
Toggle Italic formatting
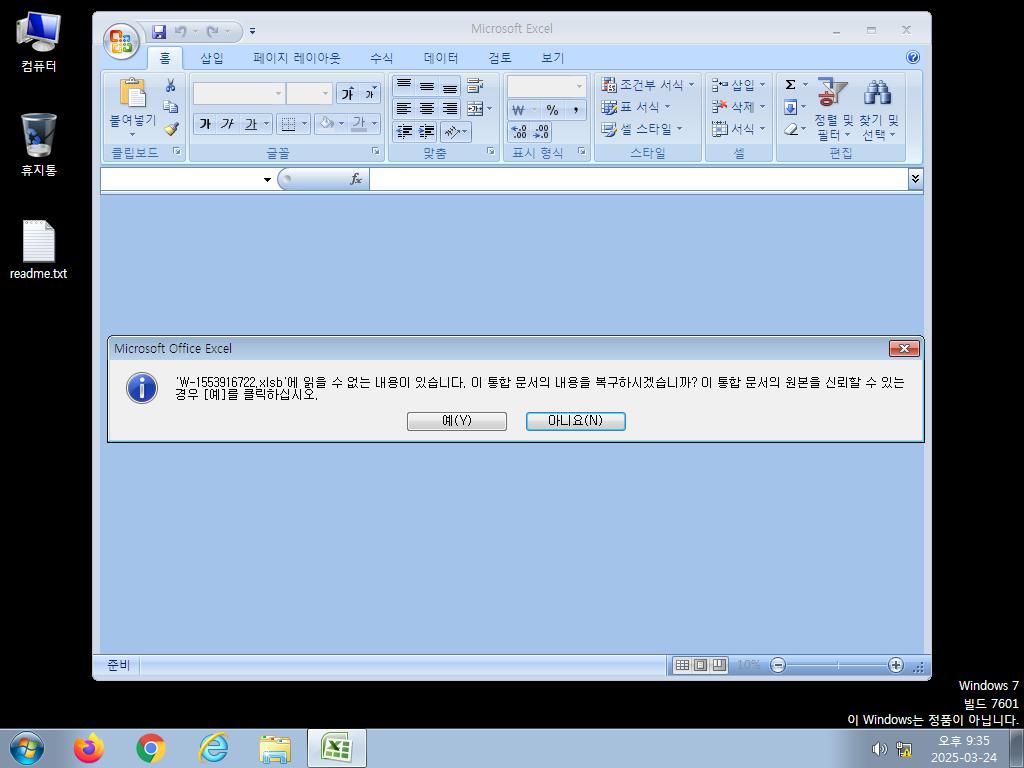[x=227, y=123]
